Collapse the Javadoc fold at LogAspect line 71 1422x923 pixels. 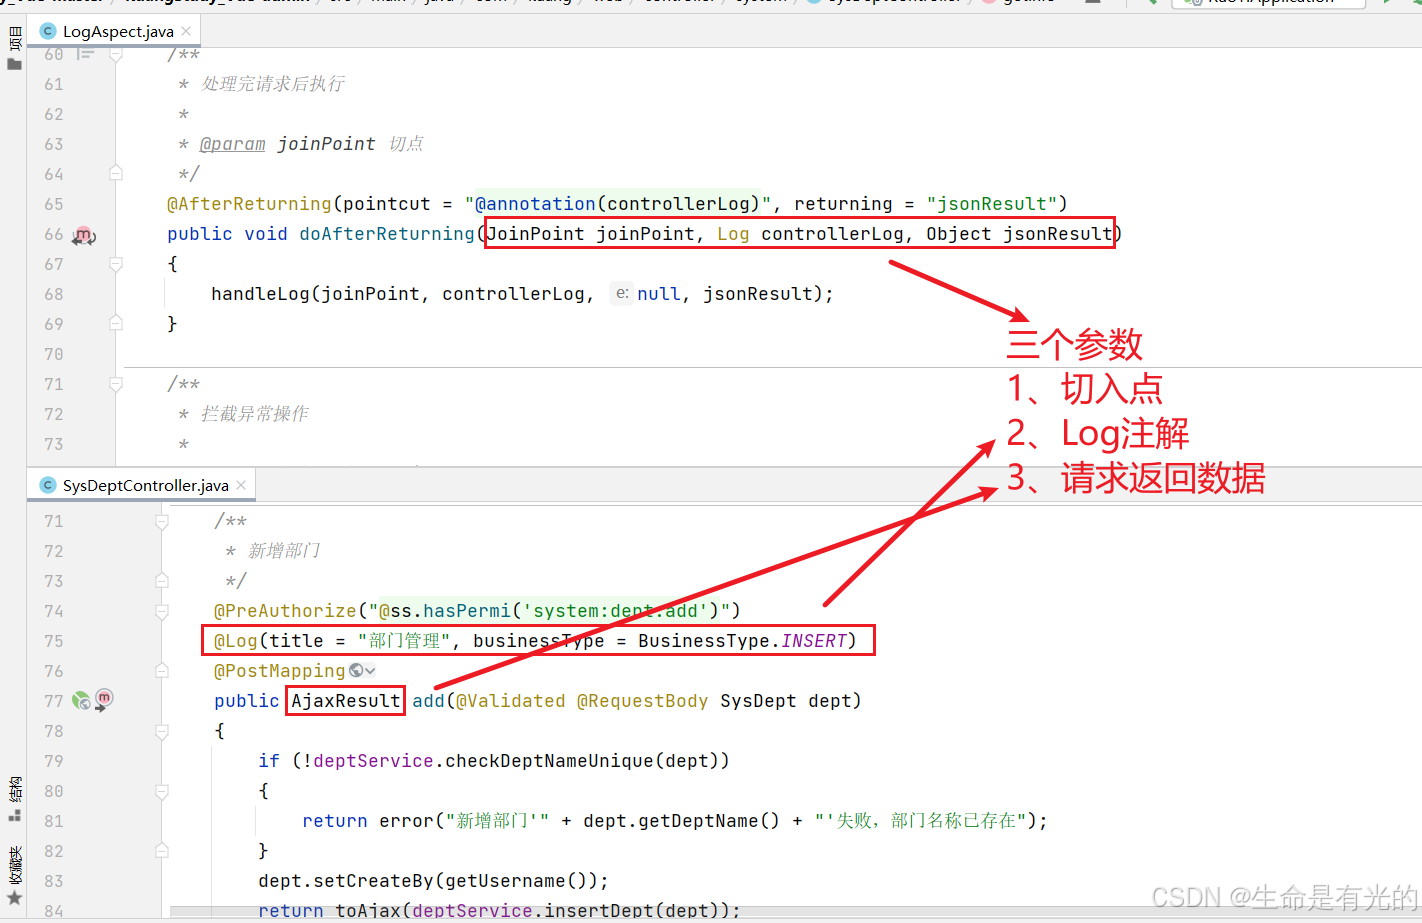pyautogui.click(x=116, y=384)
